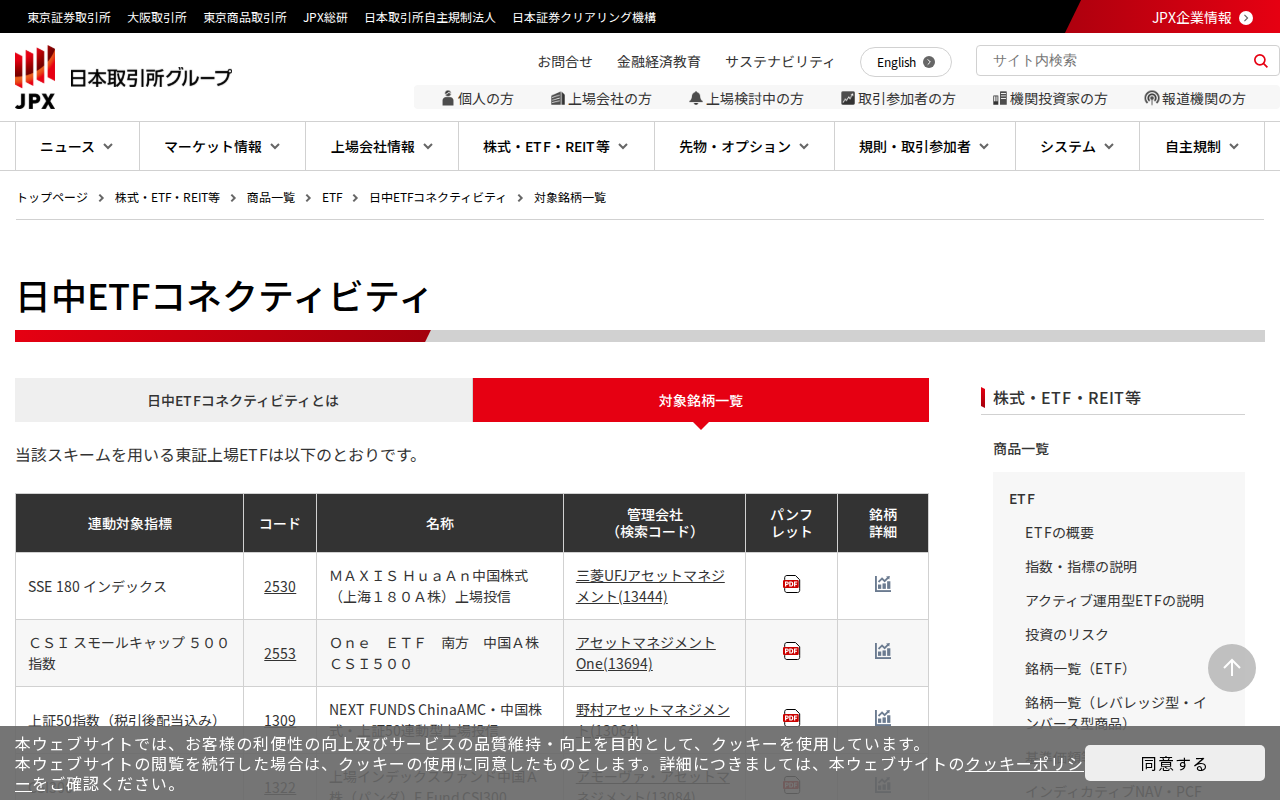Image resolution: width=1280 pixels, height=800 pixels.
Task: Open the 上場検討中の方 section
Action: pyautogui.click(x=746, y=98)
